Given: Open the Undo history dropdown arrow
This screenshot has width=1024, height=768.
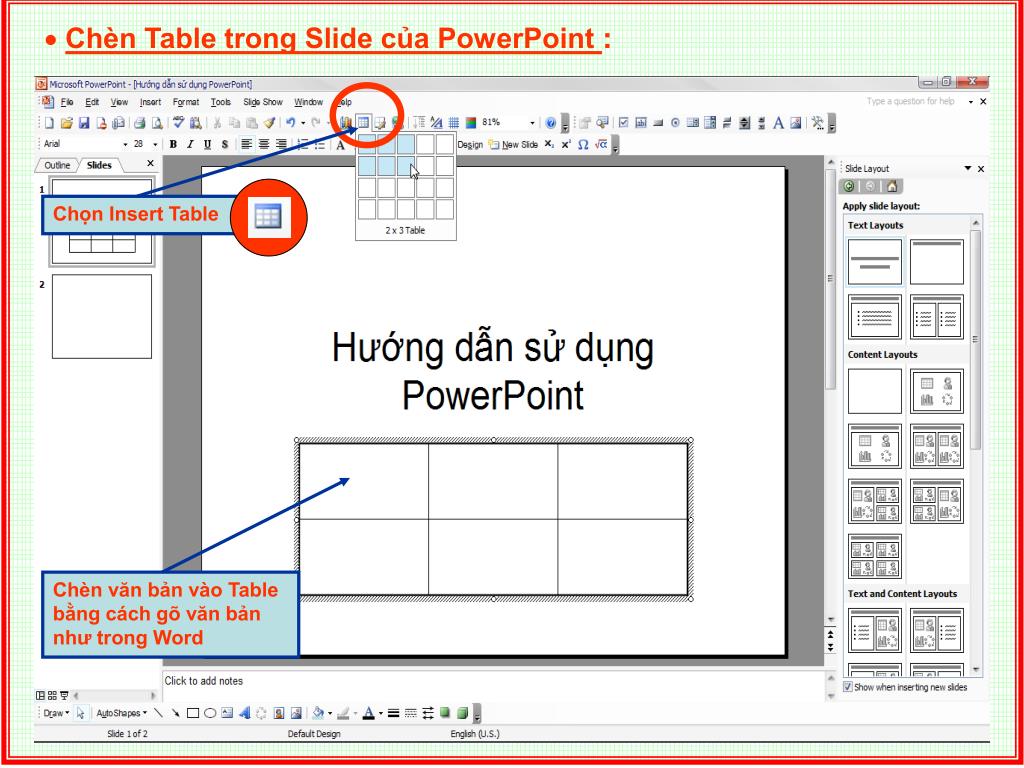Looking at the screenshot, I should 302,123.
